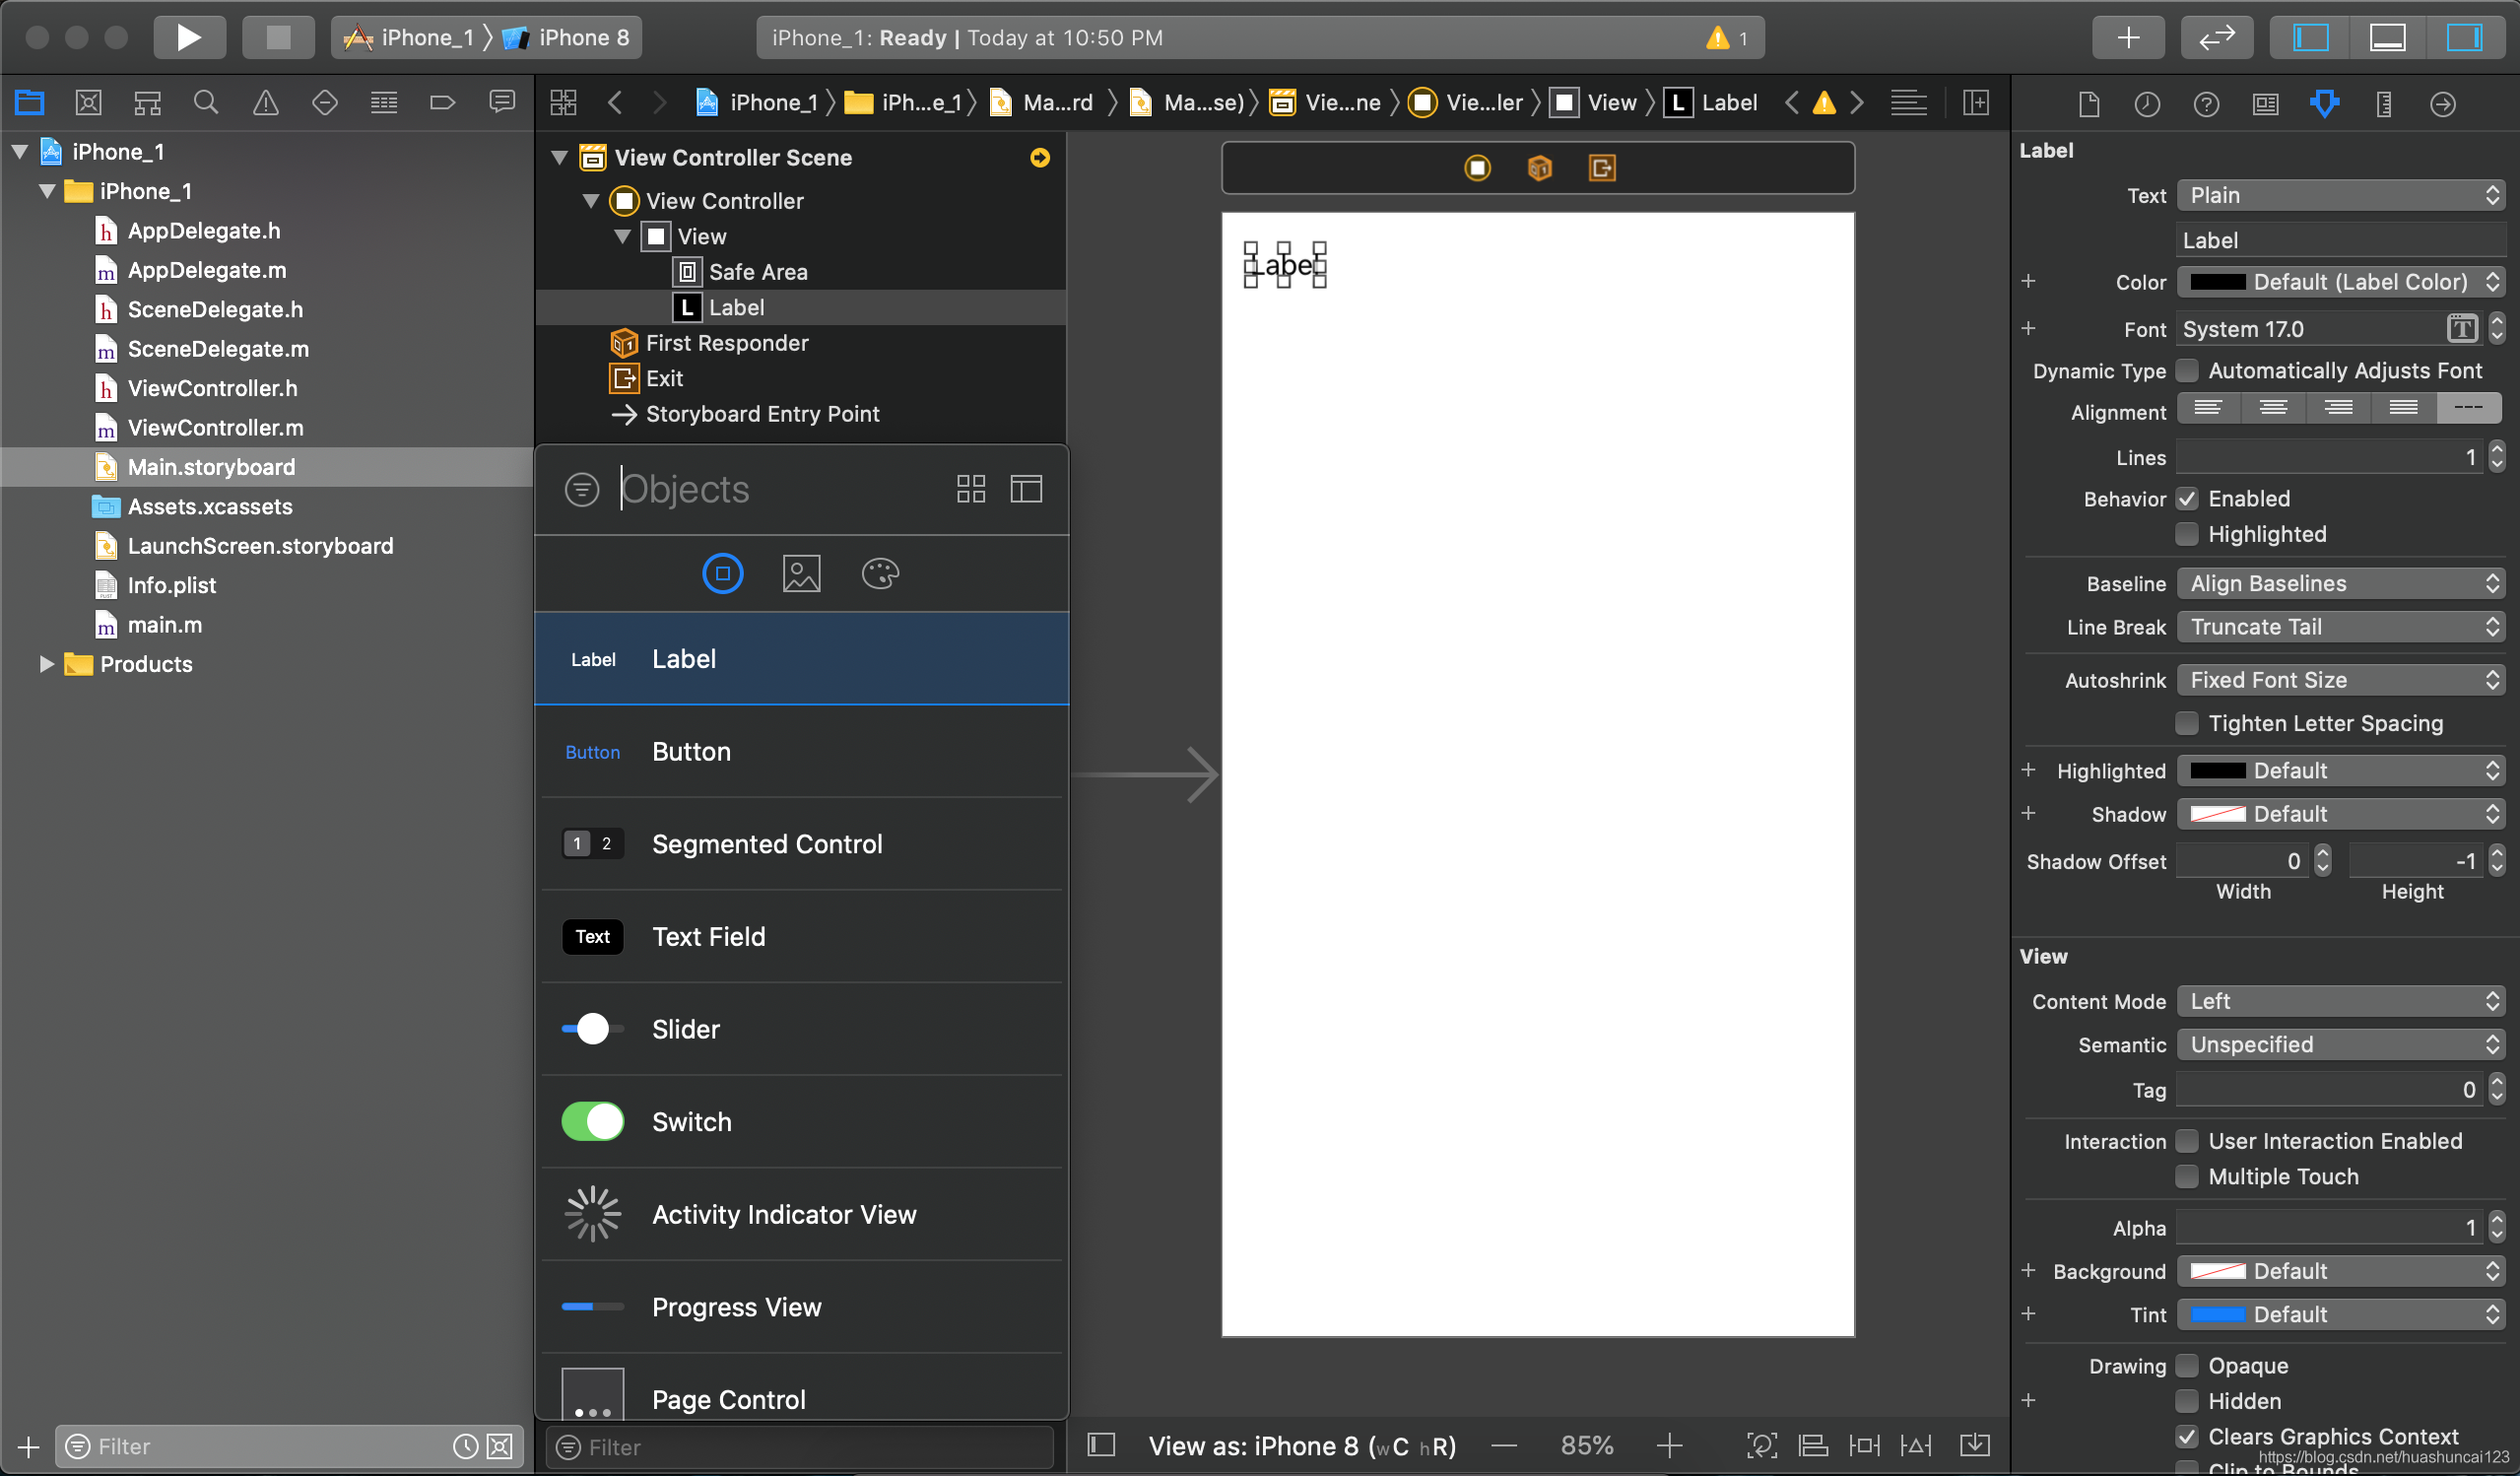The image size is (2520, 1476).
Task: Select ViewController.m in project navigator
Action: (215, 428)
